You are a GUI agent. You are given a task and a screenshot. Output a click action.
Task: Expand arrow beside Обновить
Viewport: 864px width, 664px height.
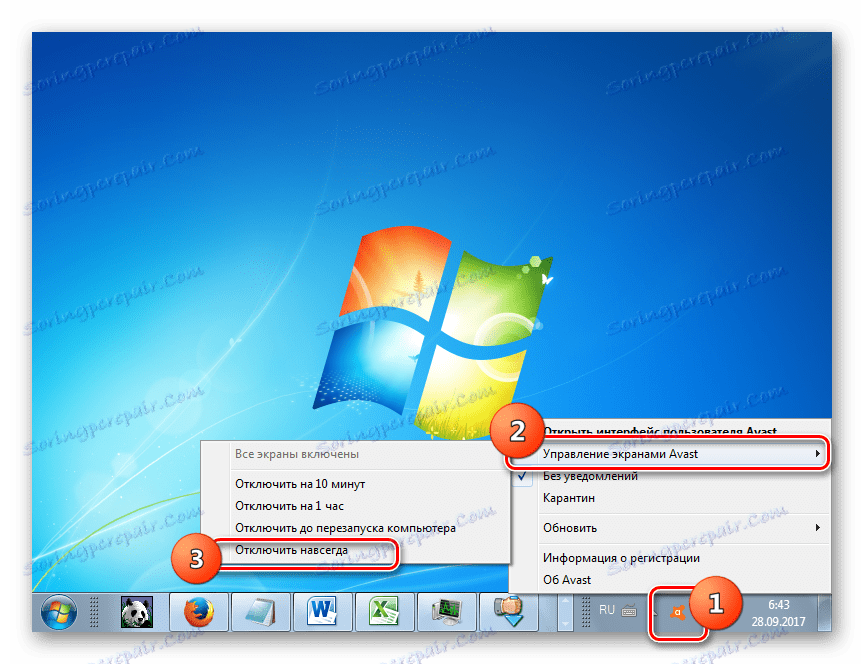click(818, 528)
